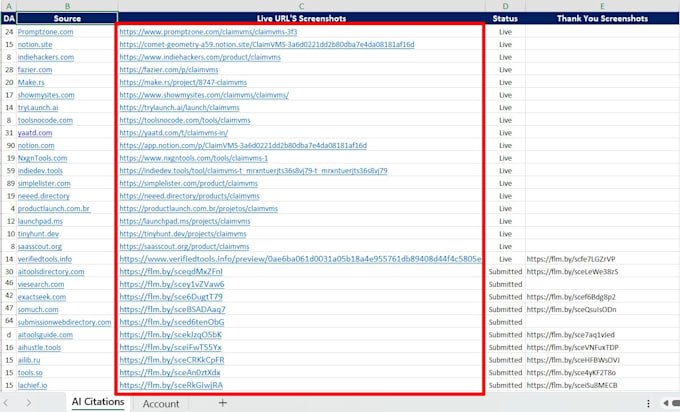Open the tools.so source link
This screenshot has width=680, height=412.
pos(30,372)
